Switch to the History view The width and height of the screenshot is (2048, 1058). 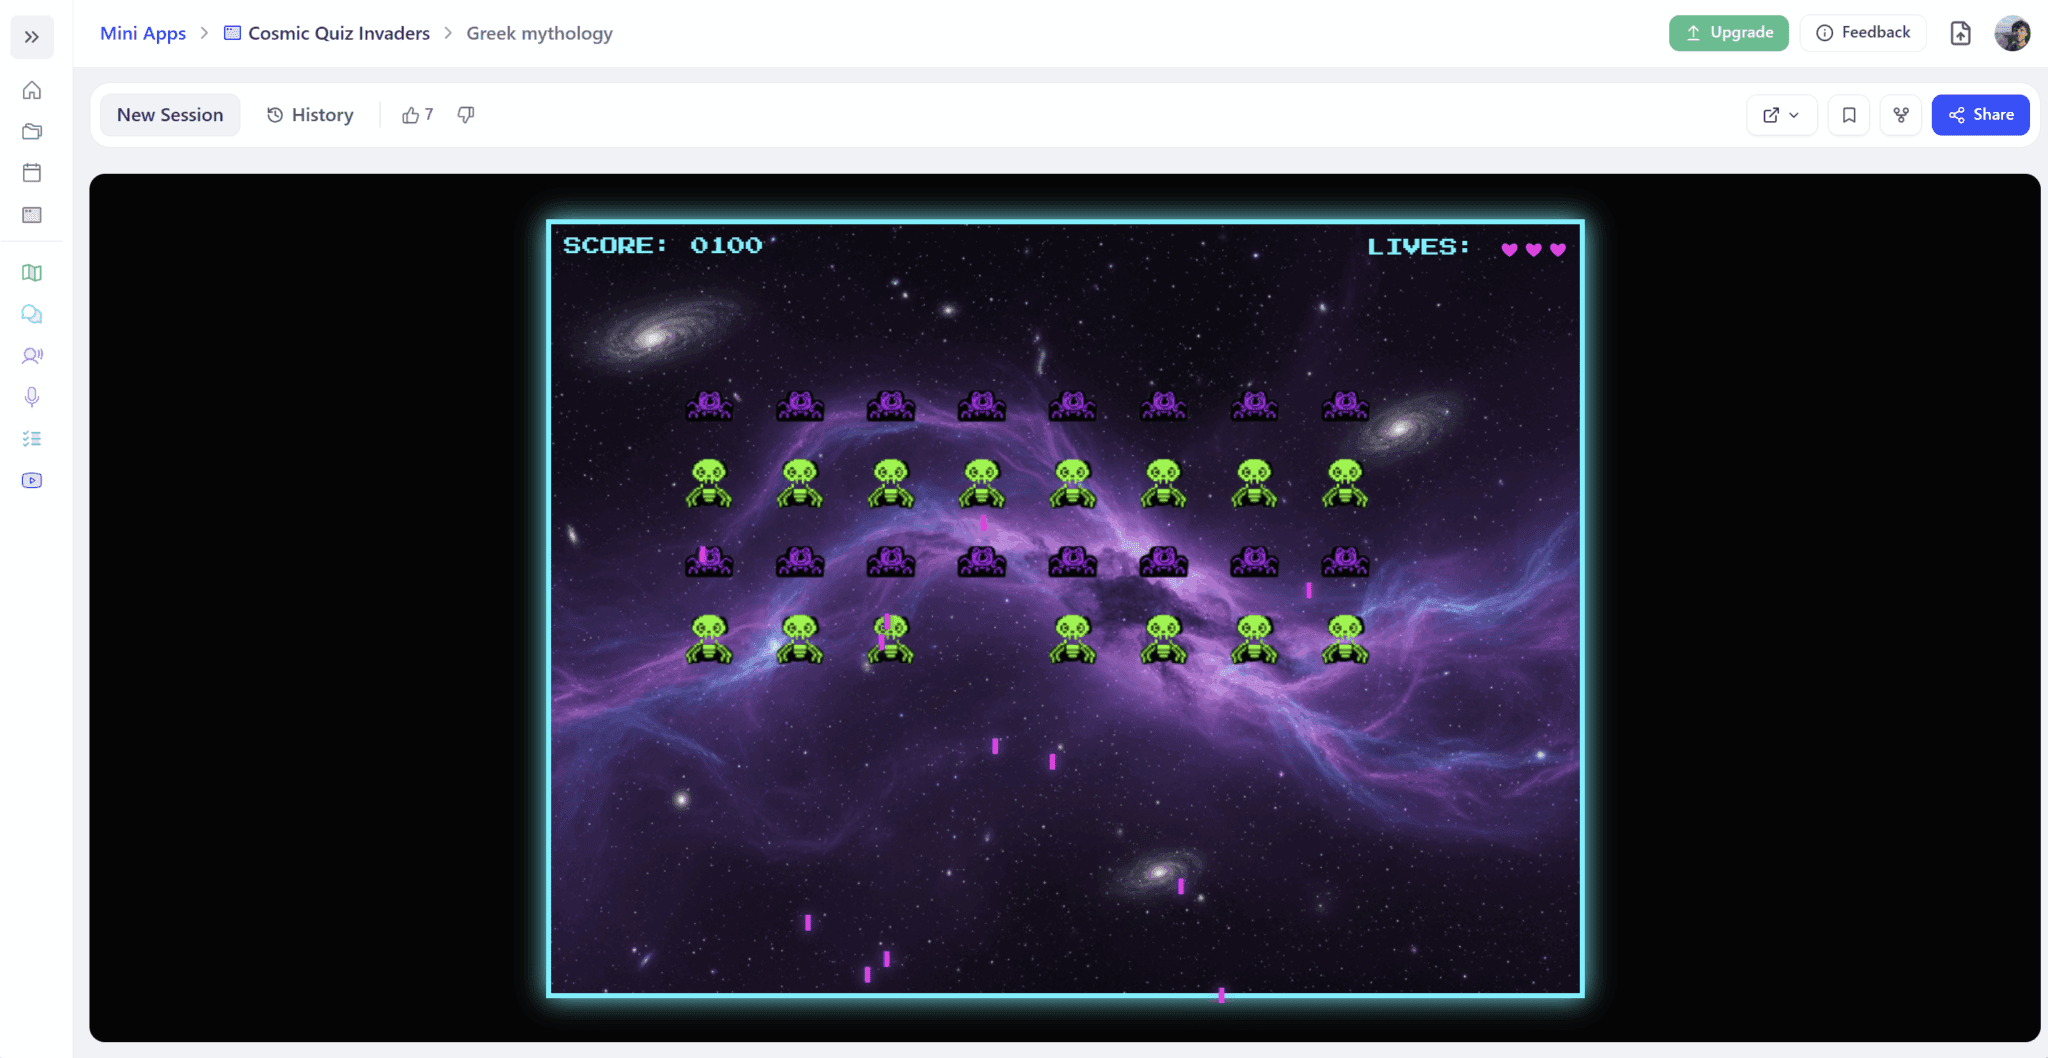pyautogui.click(x=310, y=114)
